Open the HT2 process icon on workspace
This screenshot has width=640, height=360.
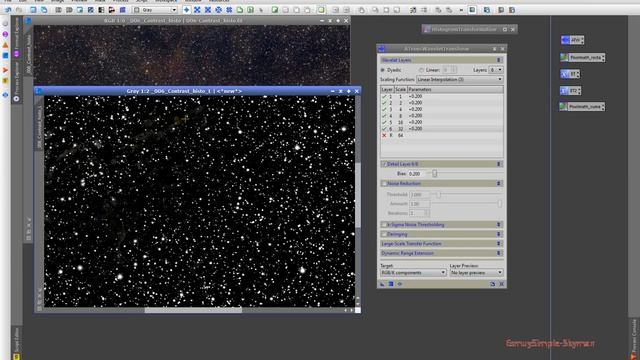point(571,91)
